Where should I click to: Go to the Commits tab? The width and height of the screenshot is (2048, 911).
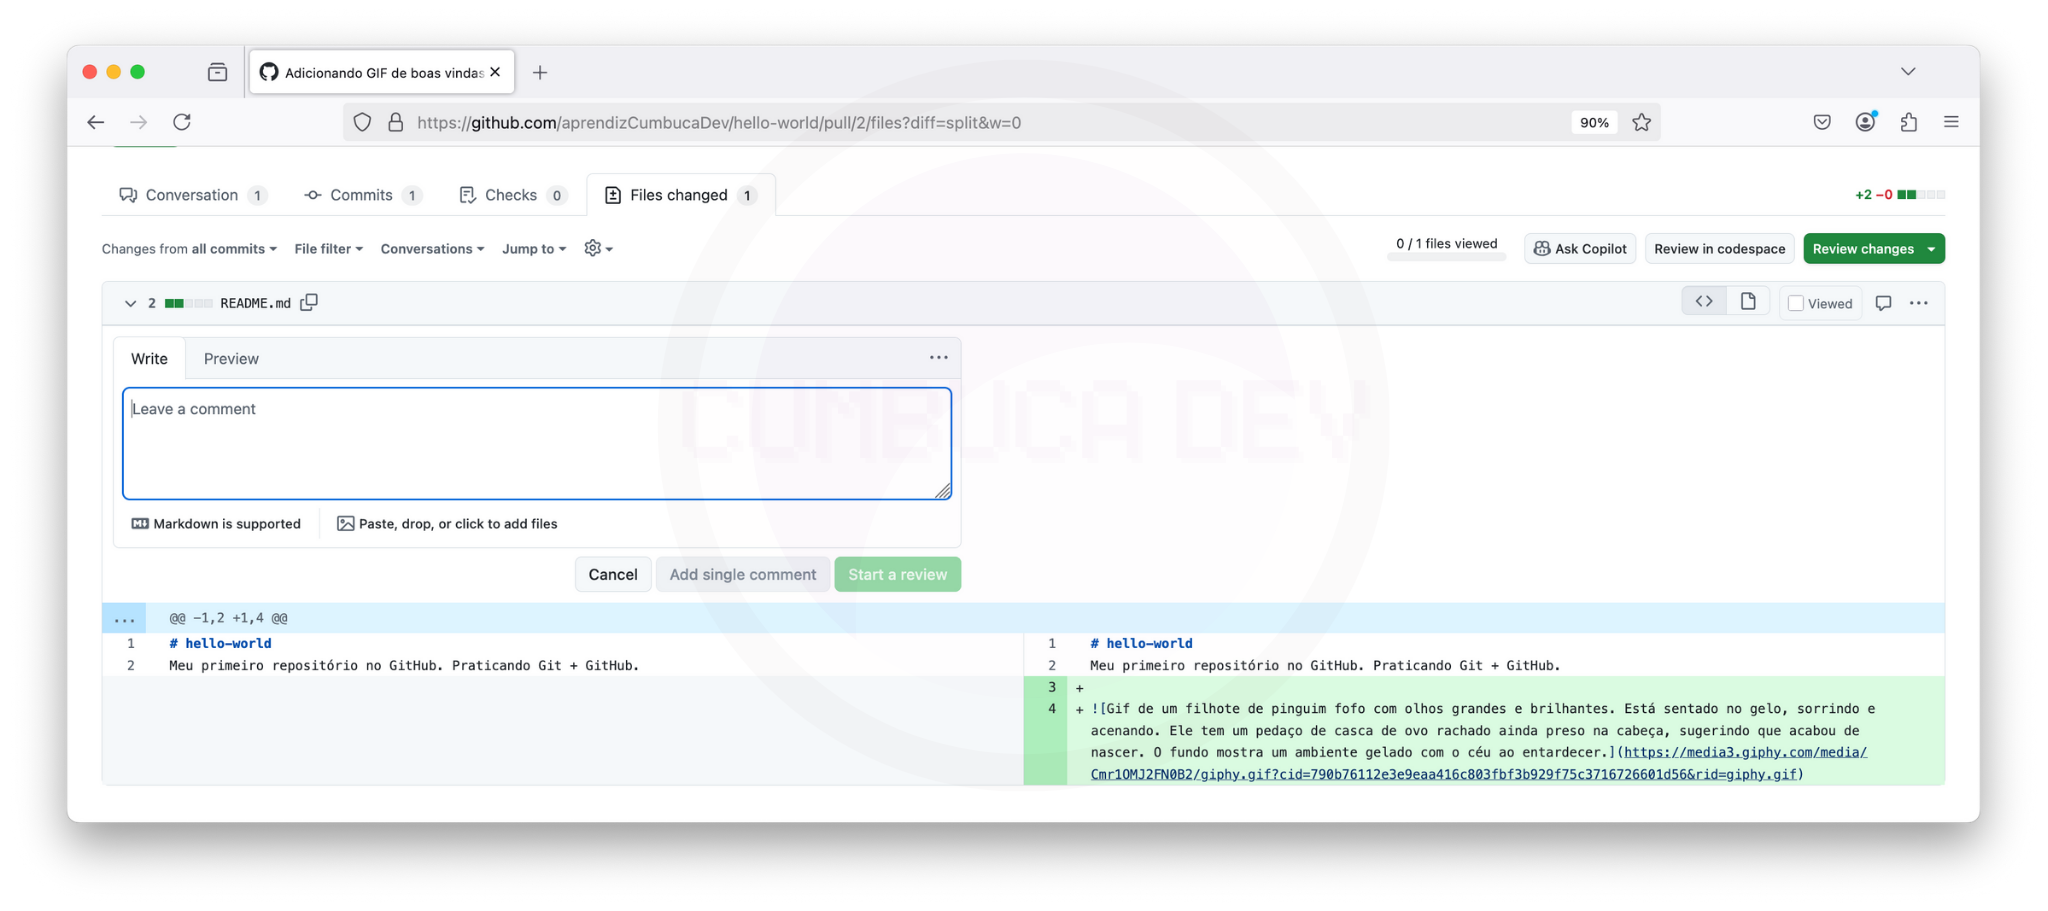[361, 195]
